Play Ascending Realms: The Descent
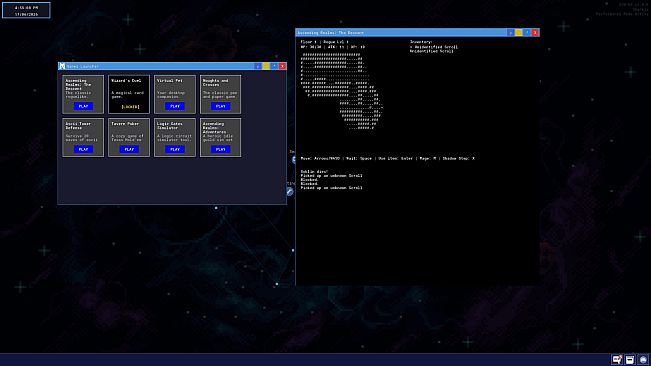This screenshot has height=366, width=651. pyautogui.click(x=83, y=106)
